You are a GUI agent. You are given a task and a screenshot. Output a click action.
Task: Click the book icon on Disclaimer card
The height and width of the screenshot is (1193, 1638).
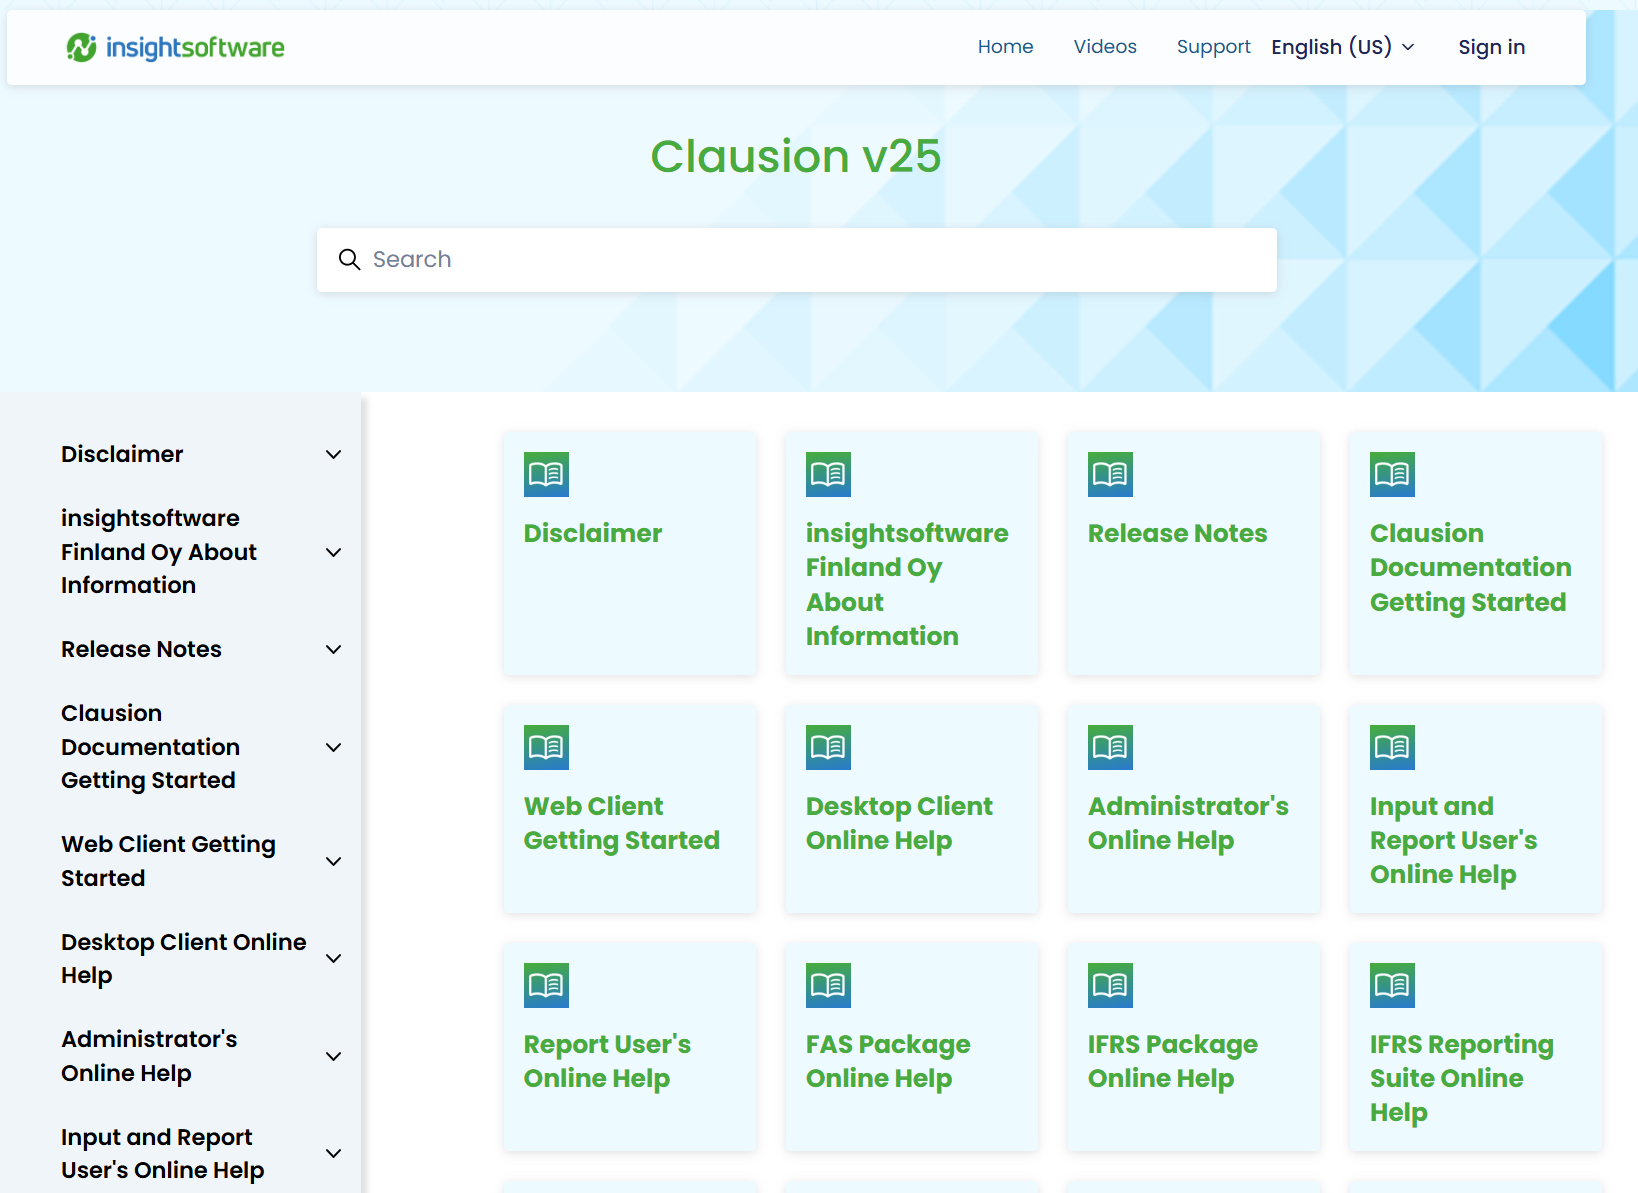coord(546,474)
